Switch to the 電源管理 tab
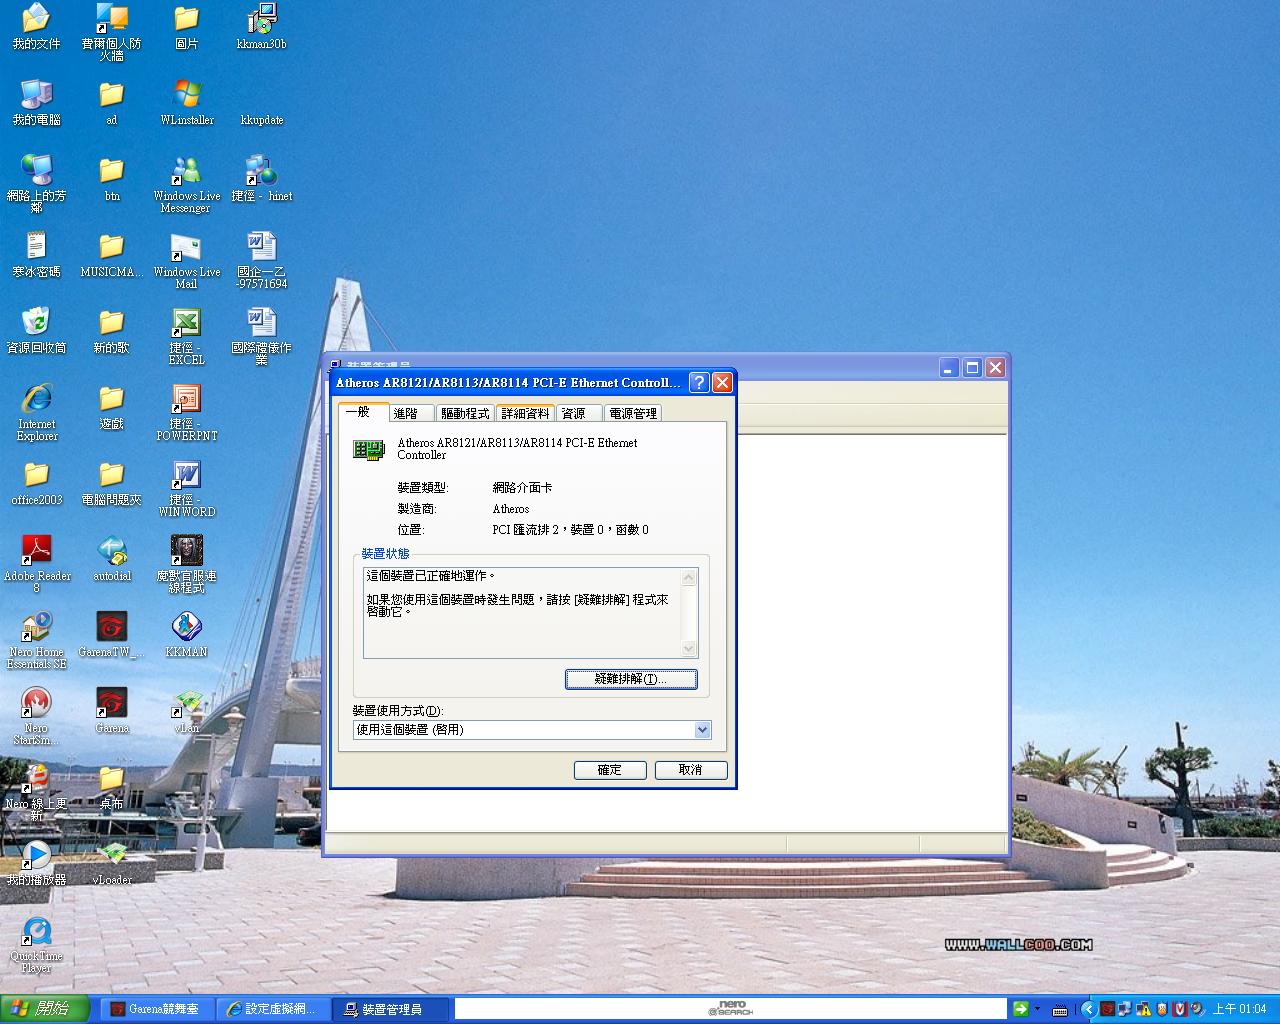 tap(633, 413)
